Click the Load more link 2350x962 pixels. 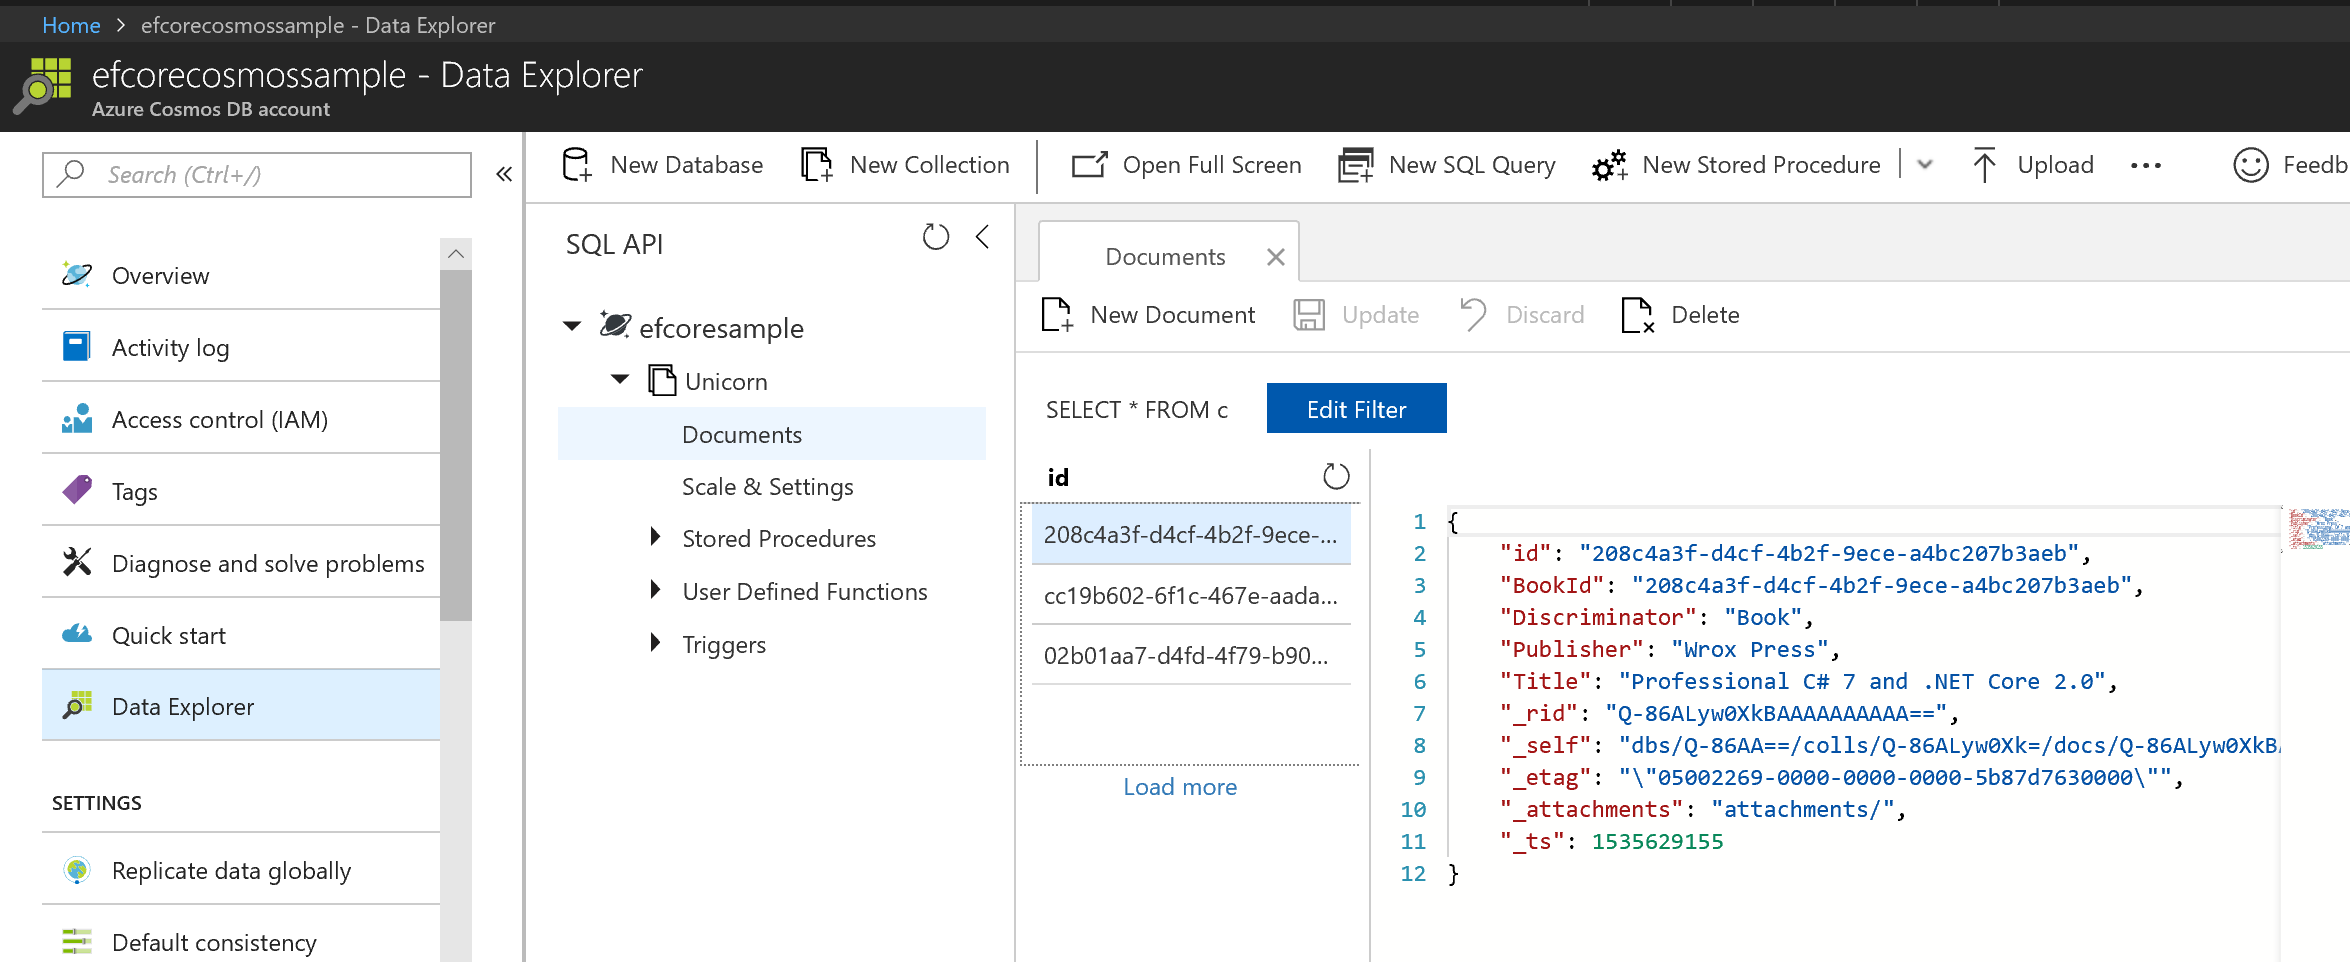[1180, 787]
